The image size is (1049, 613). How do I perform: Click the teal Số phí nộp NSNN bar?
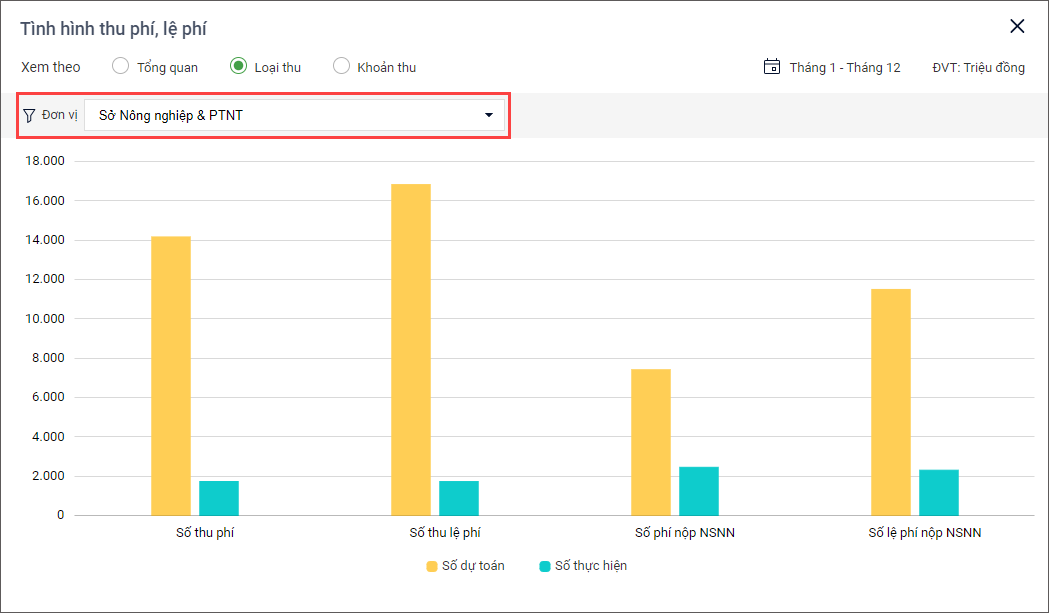pos(699,491)
